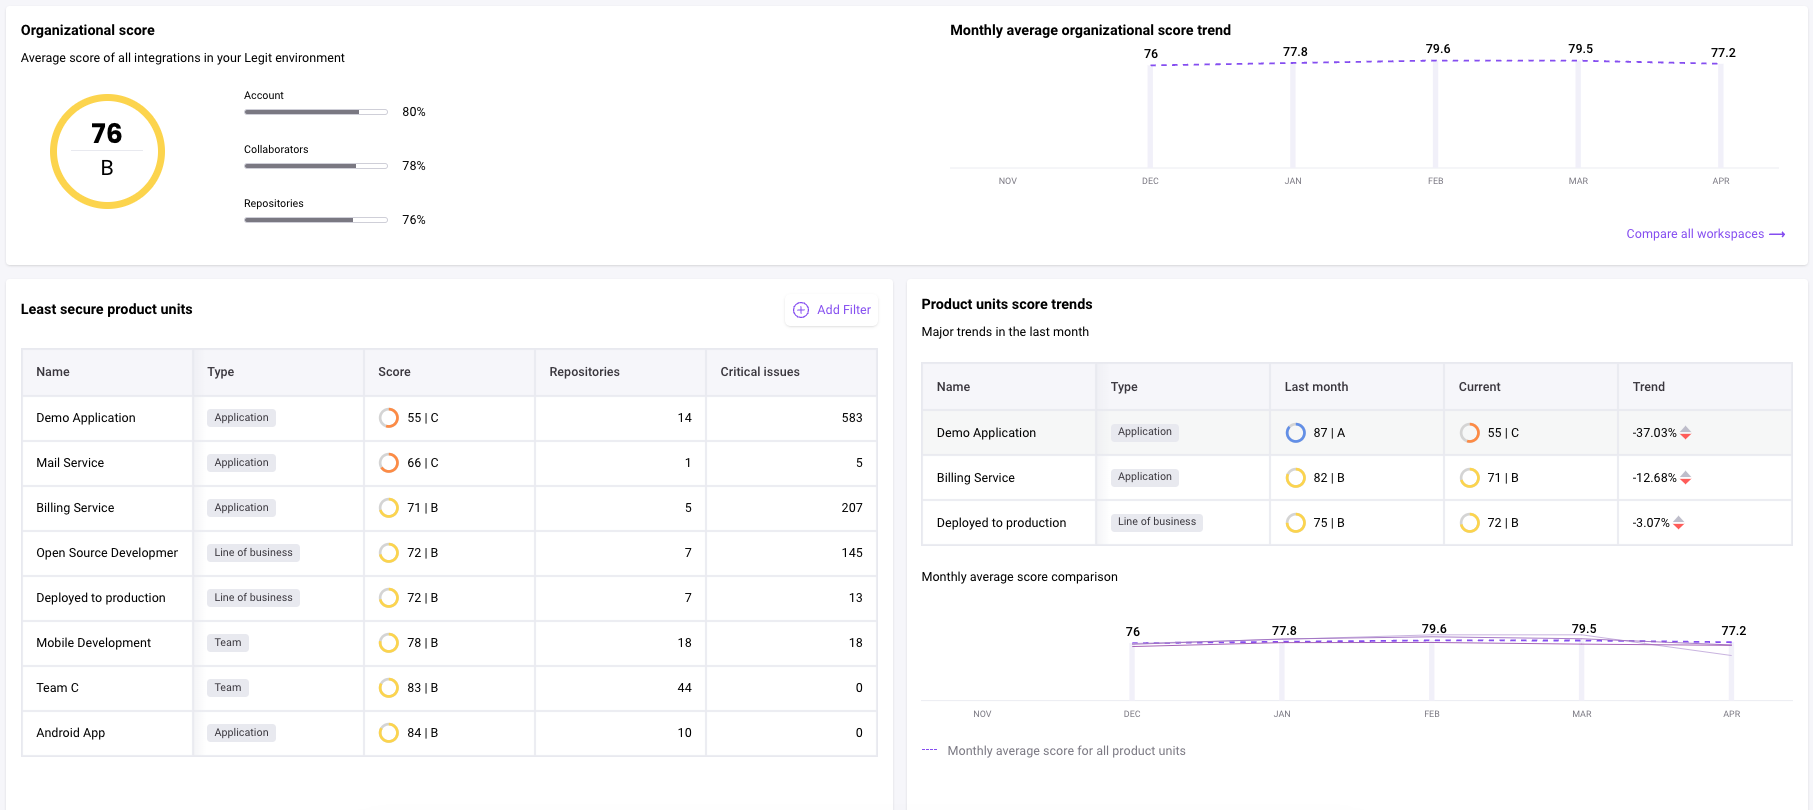Click the 82 | B last month score ring
Viewport: 1813px width, 810px height.
pos(1295,478)
